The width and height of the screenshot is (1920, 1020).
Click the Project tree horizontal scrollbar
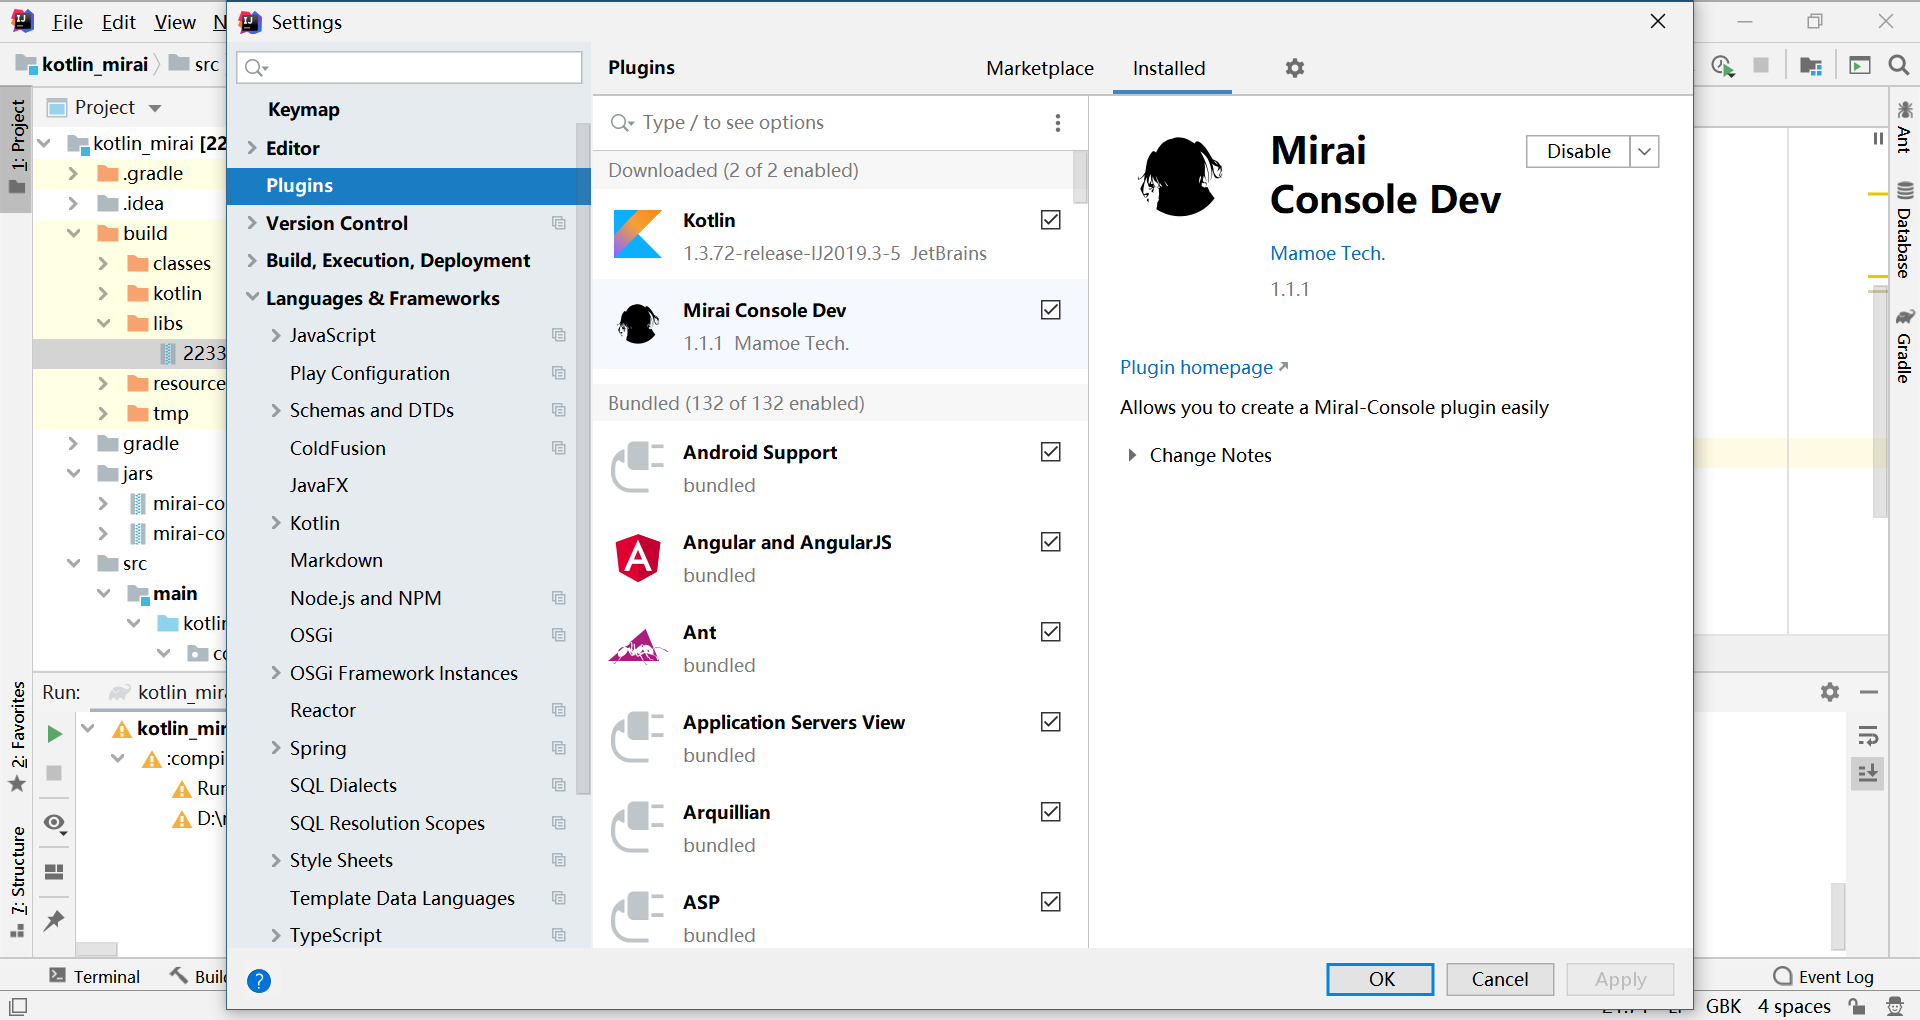pos(96,949)
